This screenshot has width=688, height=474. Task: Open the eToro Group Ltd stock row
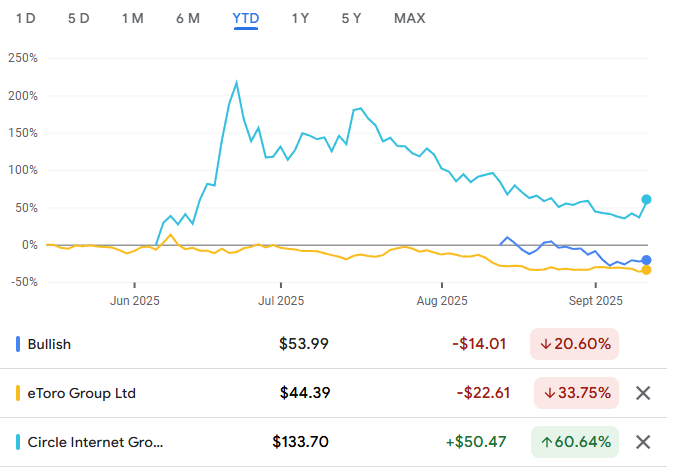[333, 393]
